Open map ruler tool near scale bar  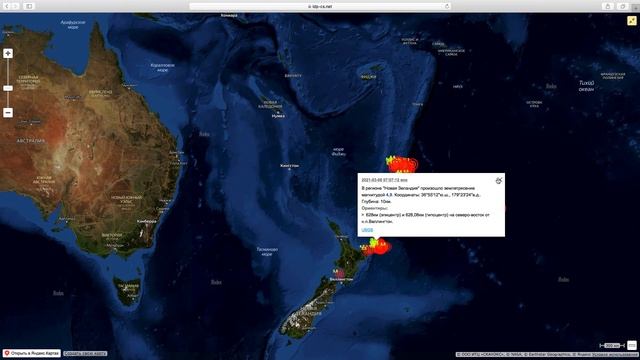click(x=631, y=345)
